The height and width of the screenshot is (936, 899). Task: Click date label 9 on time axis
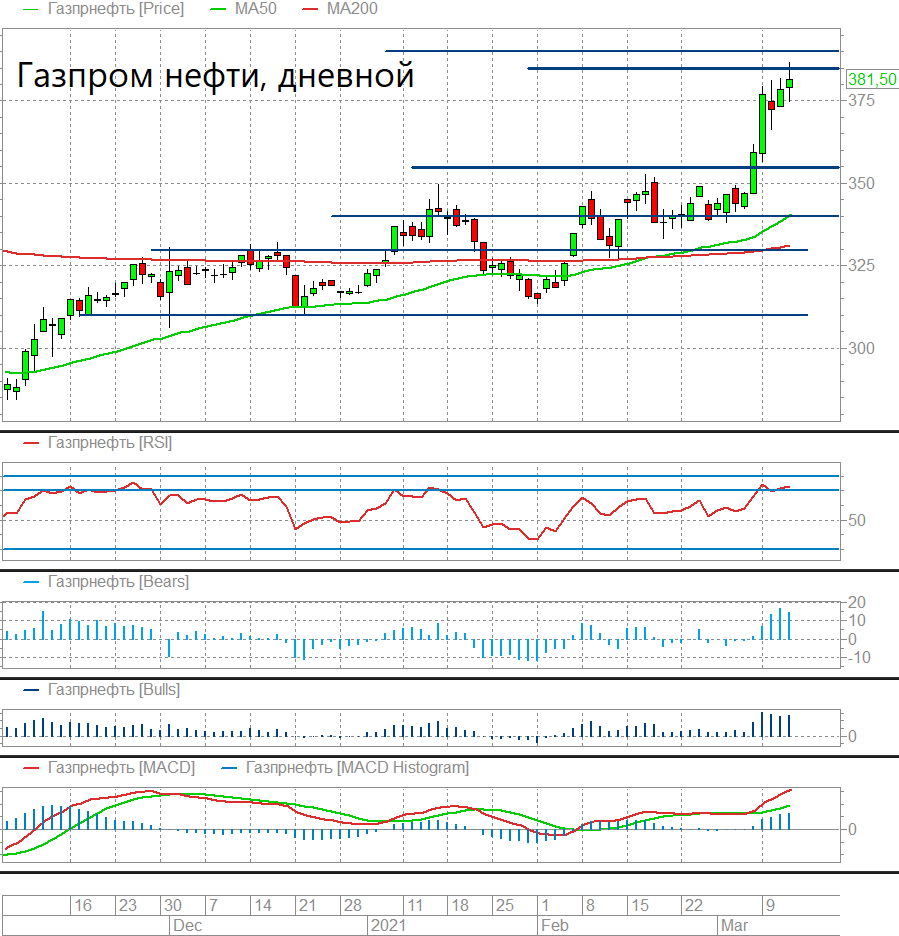click(771, 906)
